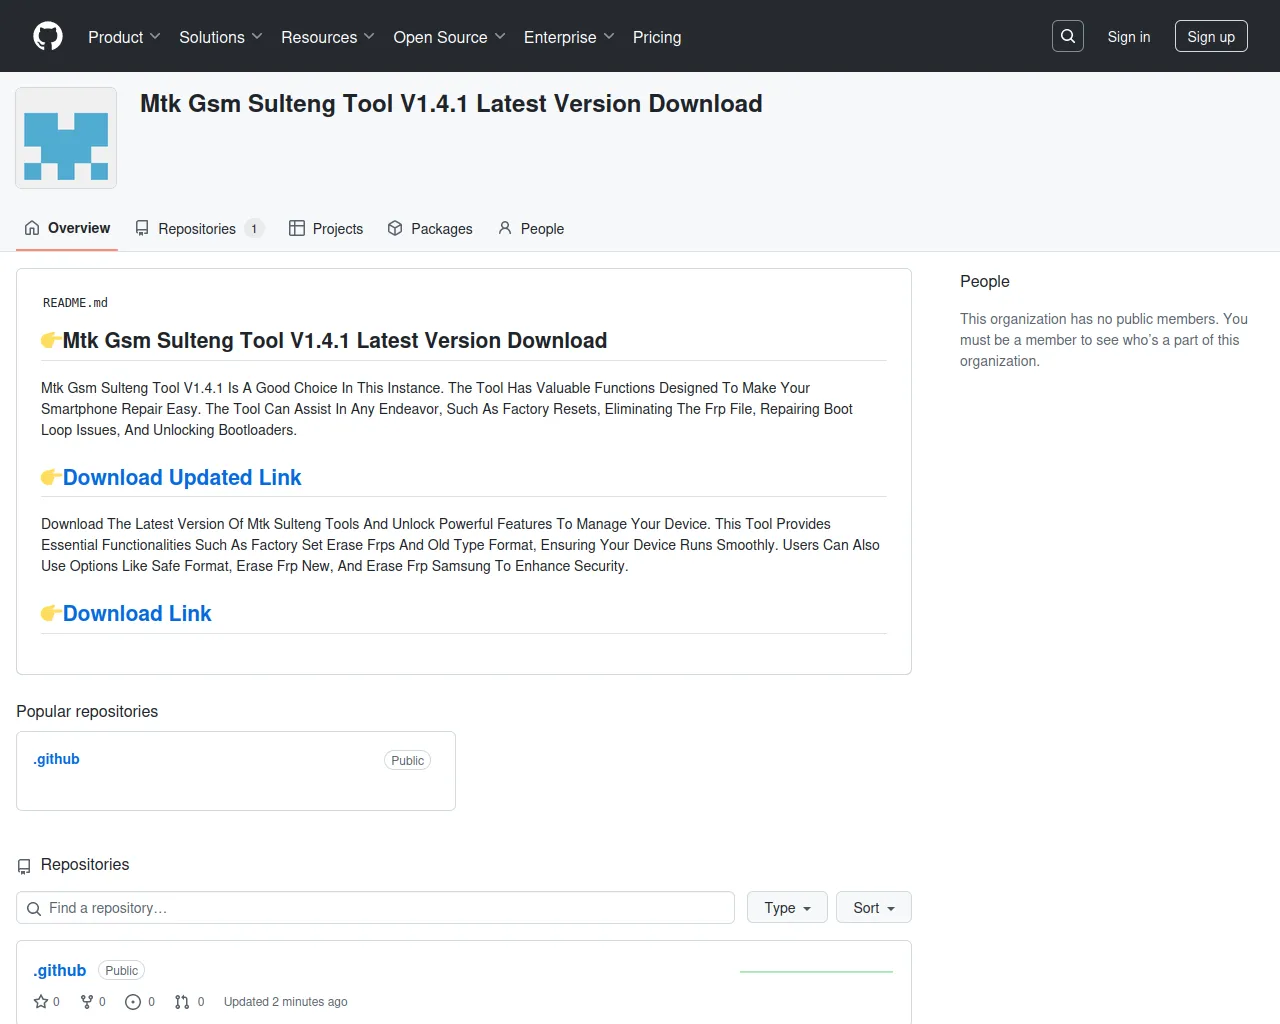Image resolution: width=1280 pixels, height=1024 pixels.
Task: Select Pricing in the navigation bar
Action: tap(656, 37)
